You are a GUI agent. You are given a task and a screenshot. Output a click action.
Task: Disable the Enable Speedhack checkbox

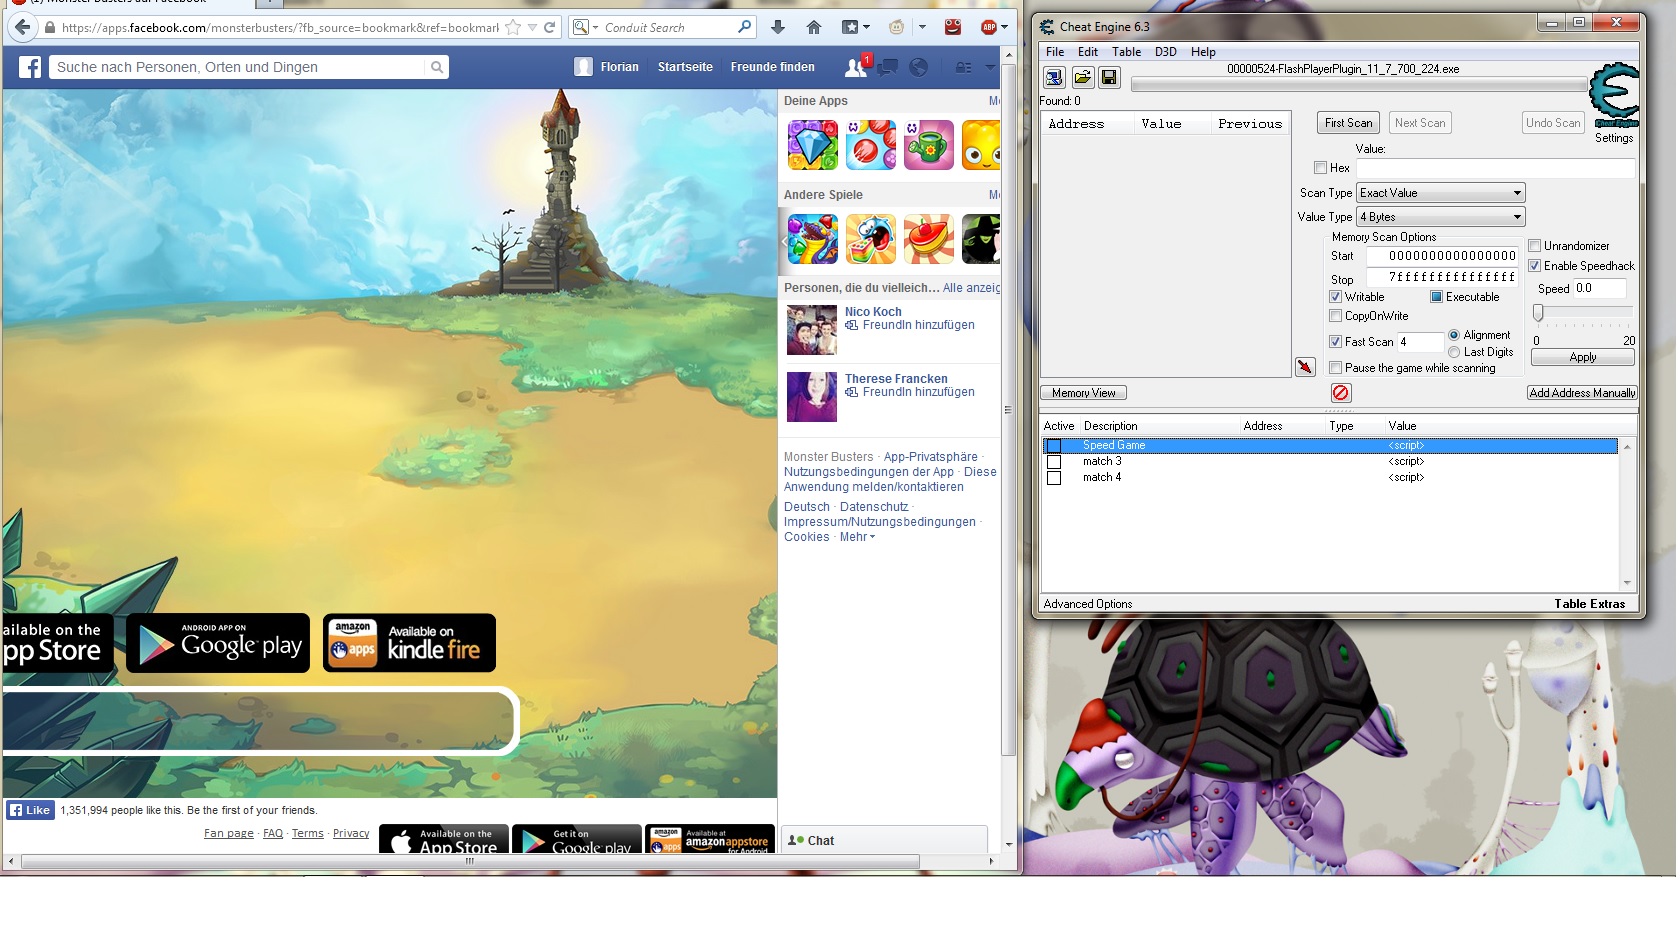[1535, 266]
